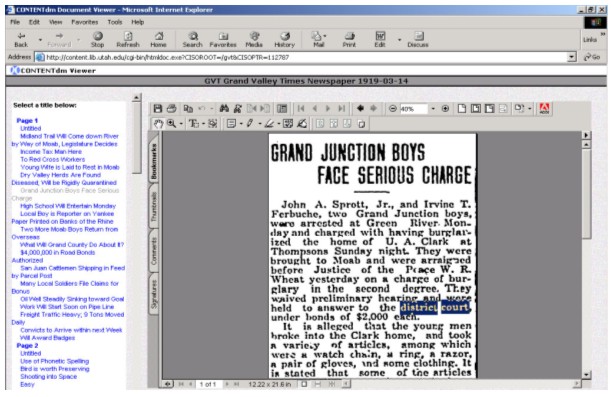Open IE Favorites toolbar button

pyautogui.click(x=223, y=40)
